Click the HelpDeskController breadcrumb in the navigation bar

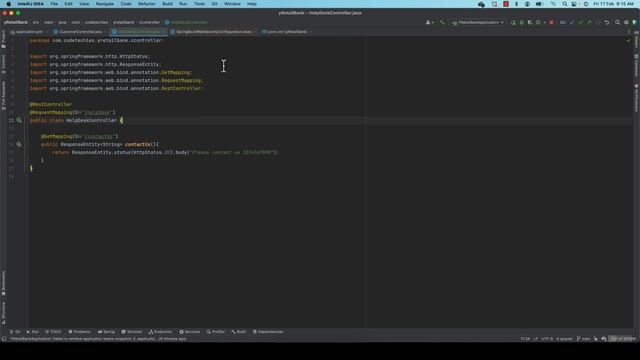tap(186, 22)
